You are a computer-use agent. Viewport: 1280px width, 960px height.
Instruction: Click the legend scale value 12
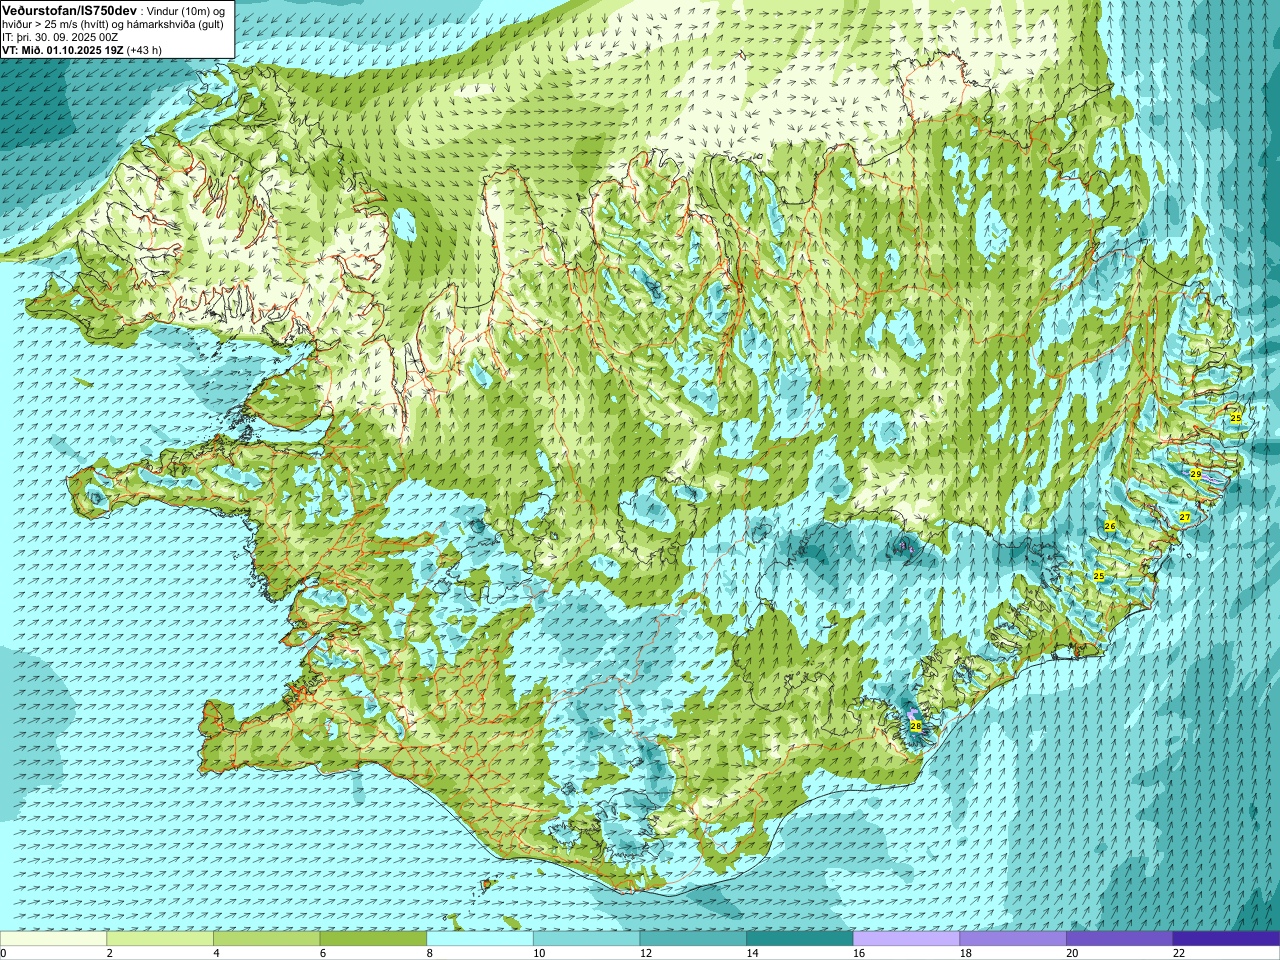(x=646, y=953)
